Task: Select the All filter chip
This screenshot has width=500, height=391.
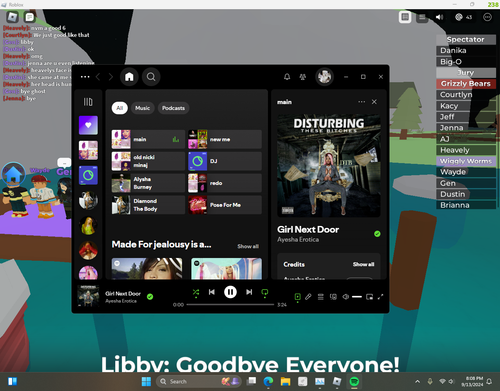Action: 120,108
